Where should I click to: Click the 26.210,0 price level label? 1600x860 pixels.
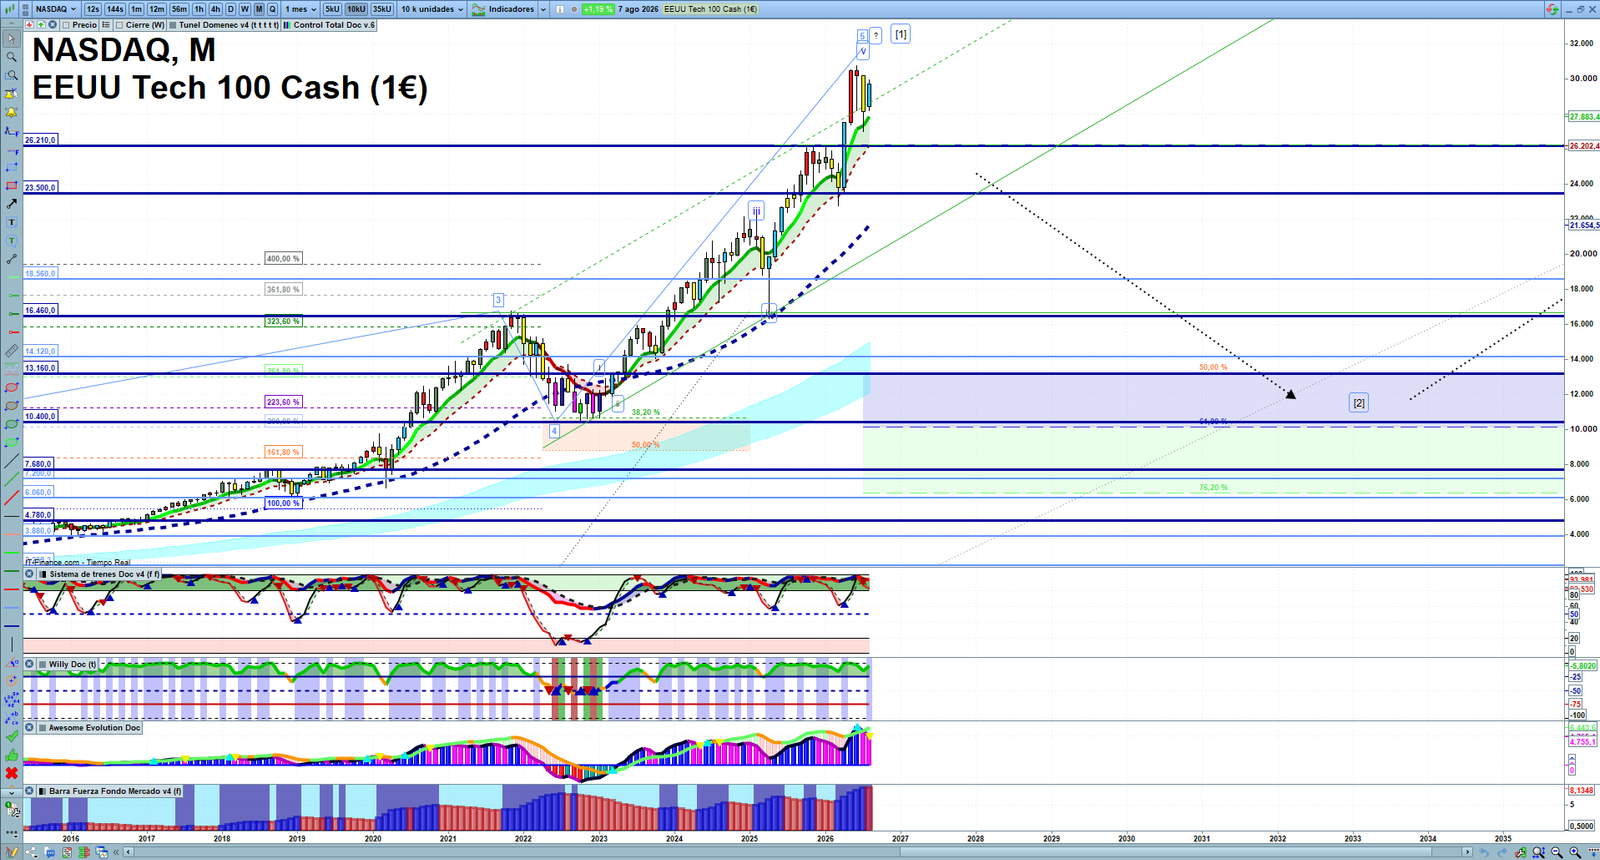coord(41,140)
